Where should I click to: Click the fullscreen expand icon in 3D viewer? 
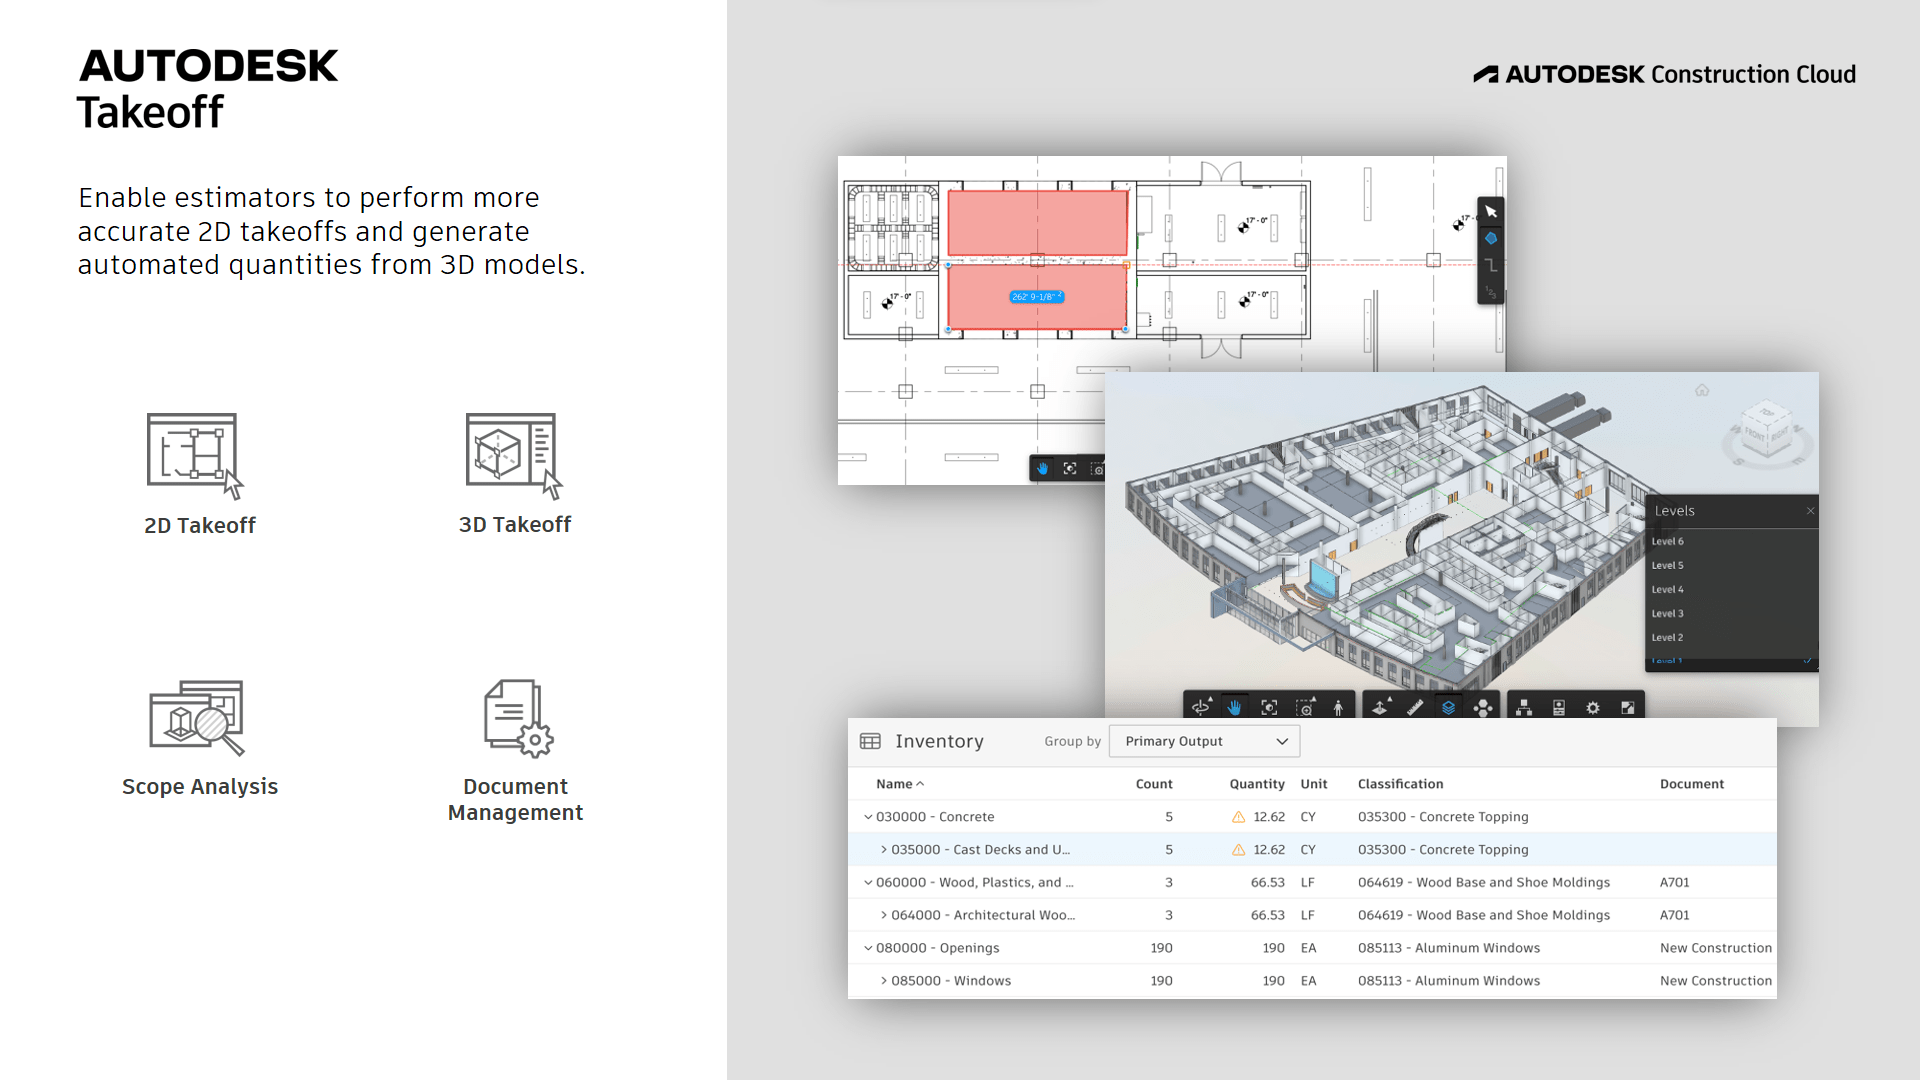1627,707
